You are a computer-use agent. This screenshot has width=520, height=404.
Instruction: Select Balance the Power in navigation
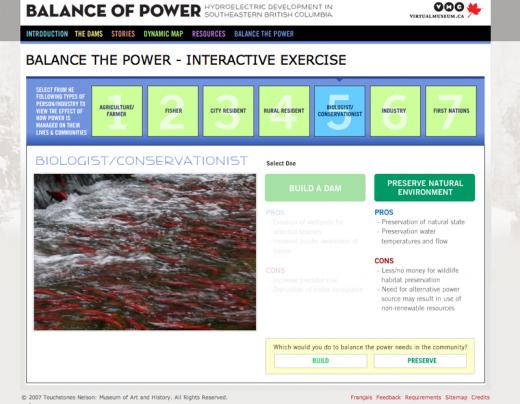tap(264, 34)
